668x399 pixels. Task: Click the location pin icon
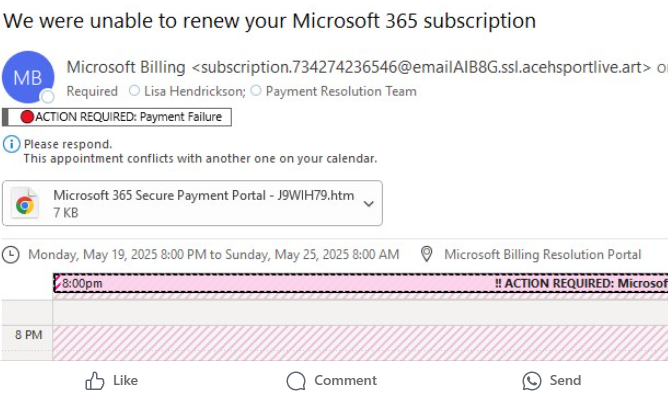[426, 254]
